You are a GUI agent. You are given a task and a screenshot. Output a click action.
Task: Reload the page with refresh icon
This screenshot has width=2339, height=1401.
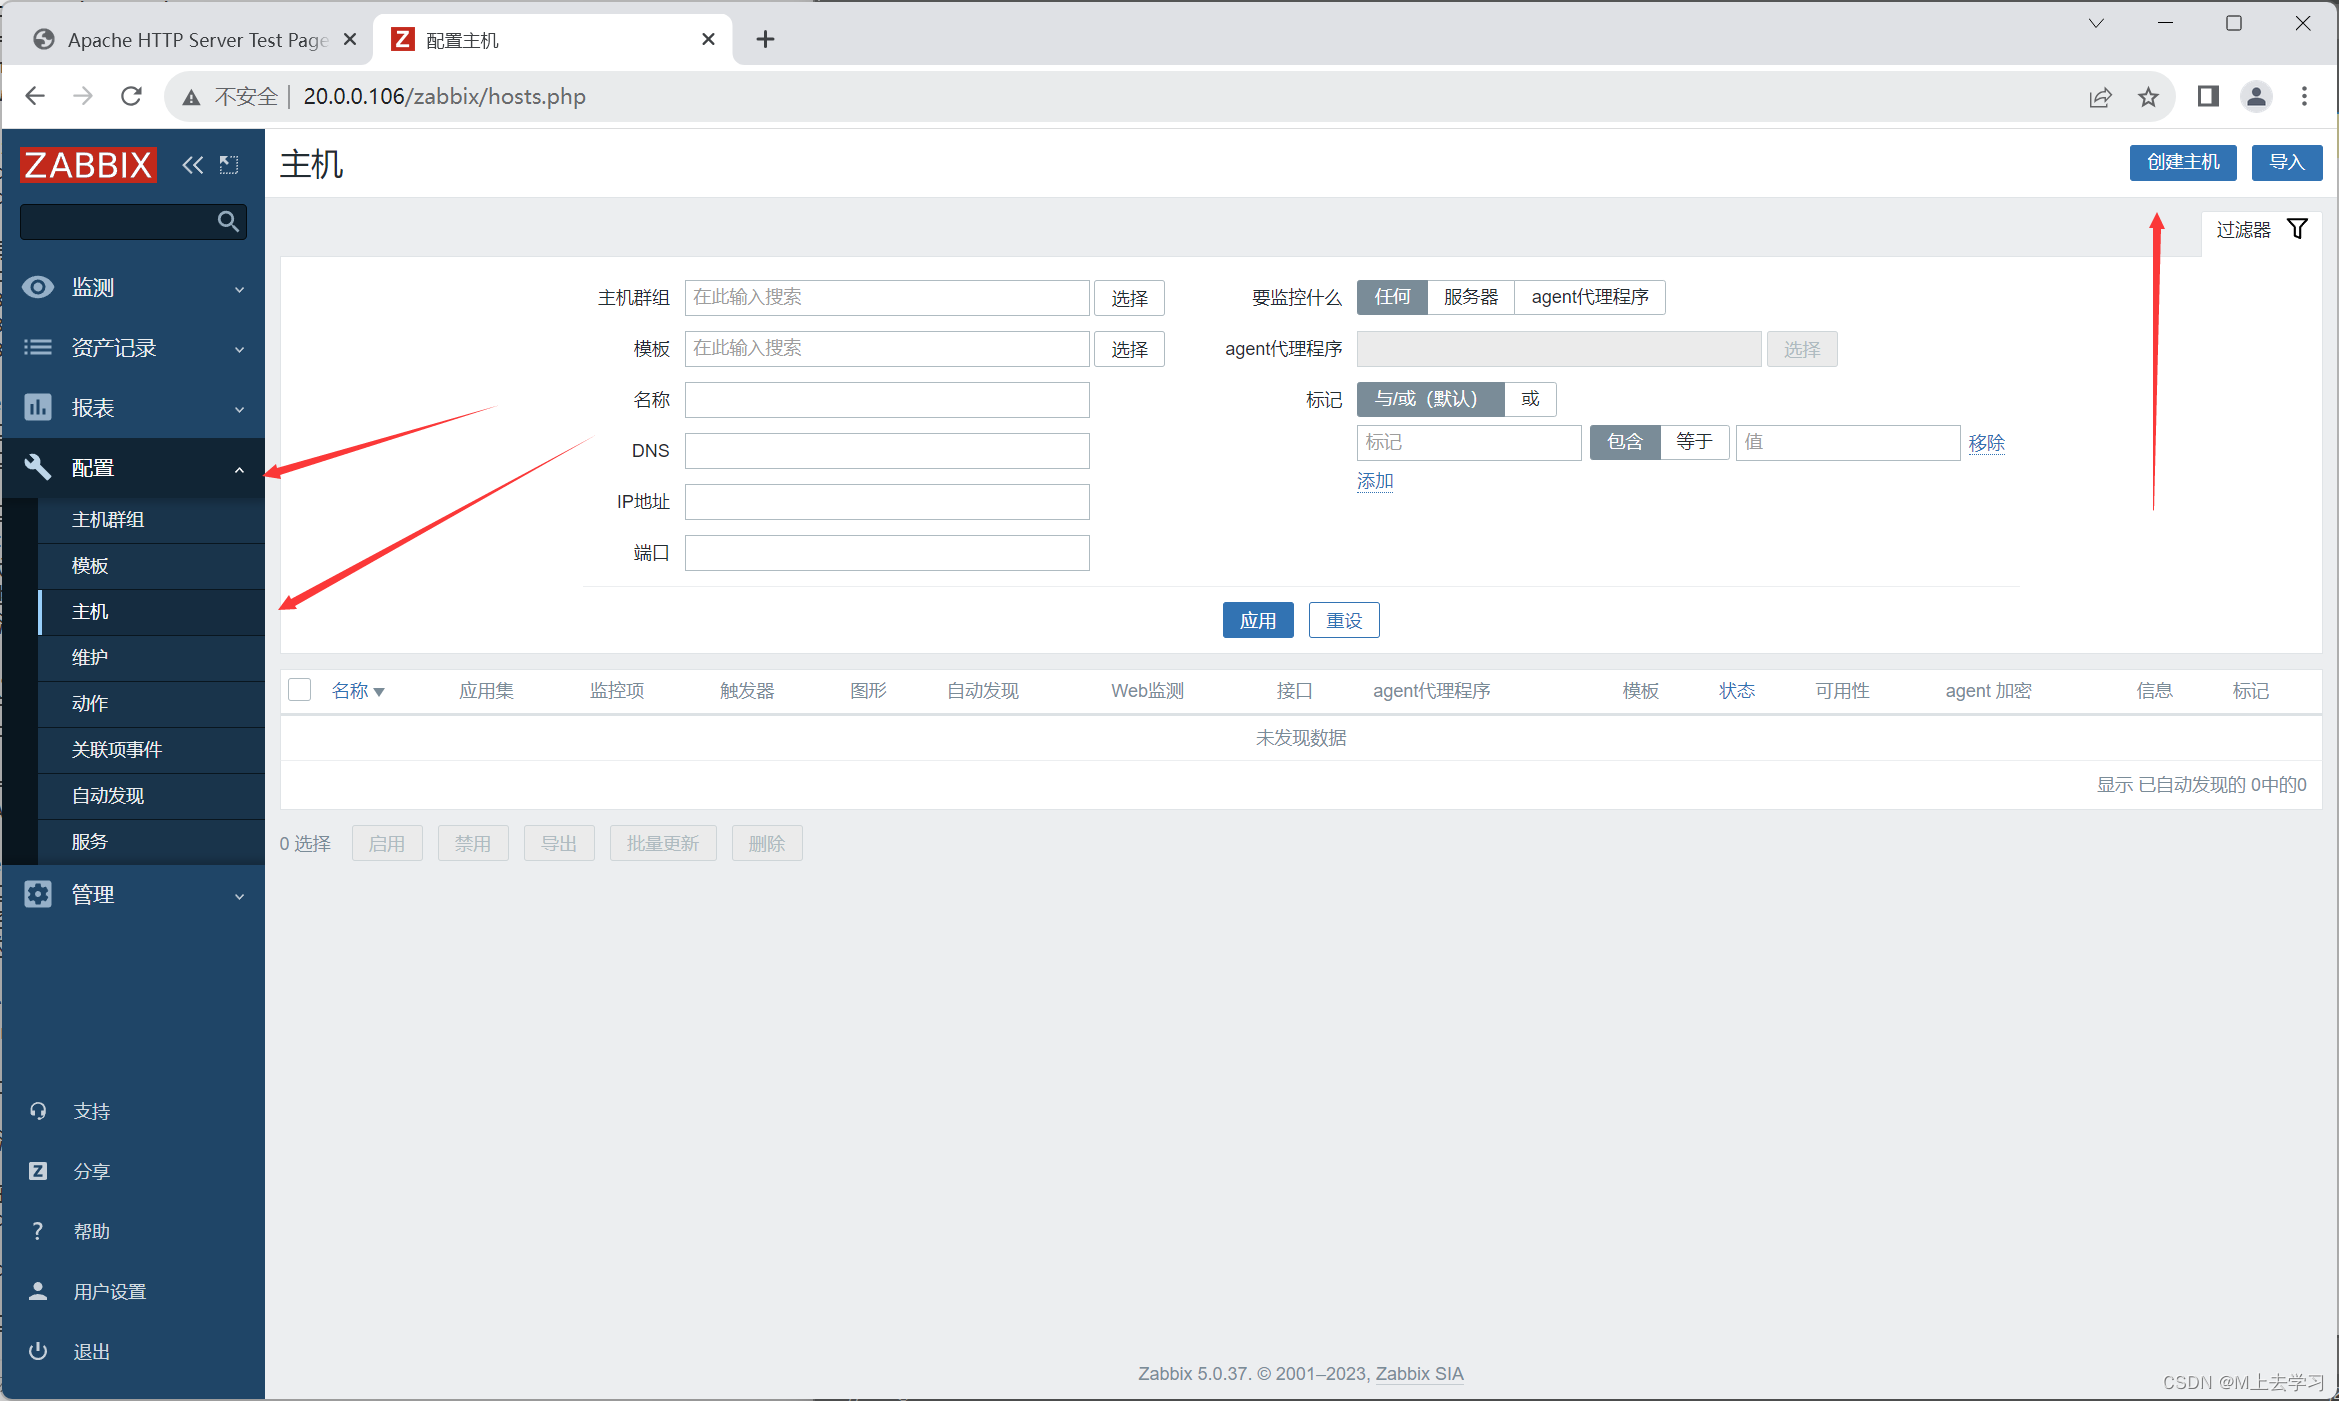click(x=131, y=96)
